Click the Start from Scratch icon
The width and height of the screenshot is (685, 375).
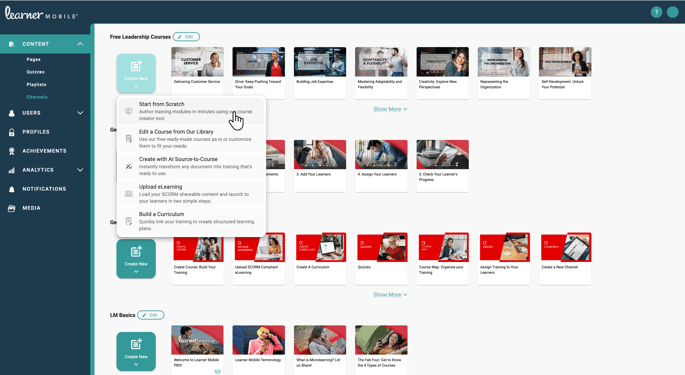128,111
